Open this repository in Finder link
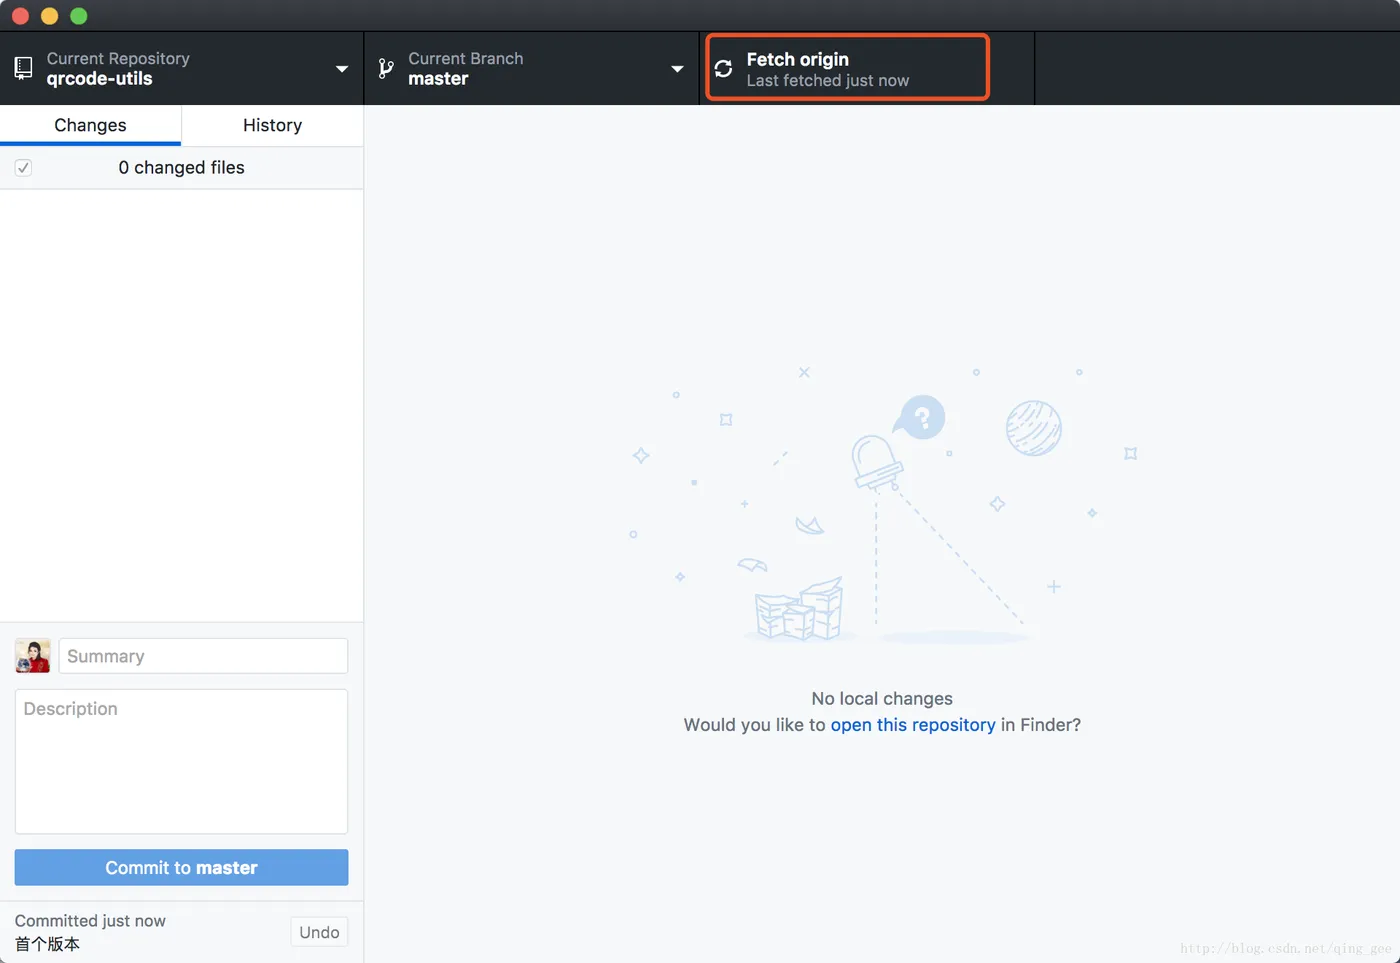This screenshot has width=1400, height=963. [912, 725]
